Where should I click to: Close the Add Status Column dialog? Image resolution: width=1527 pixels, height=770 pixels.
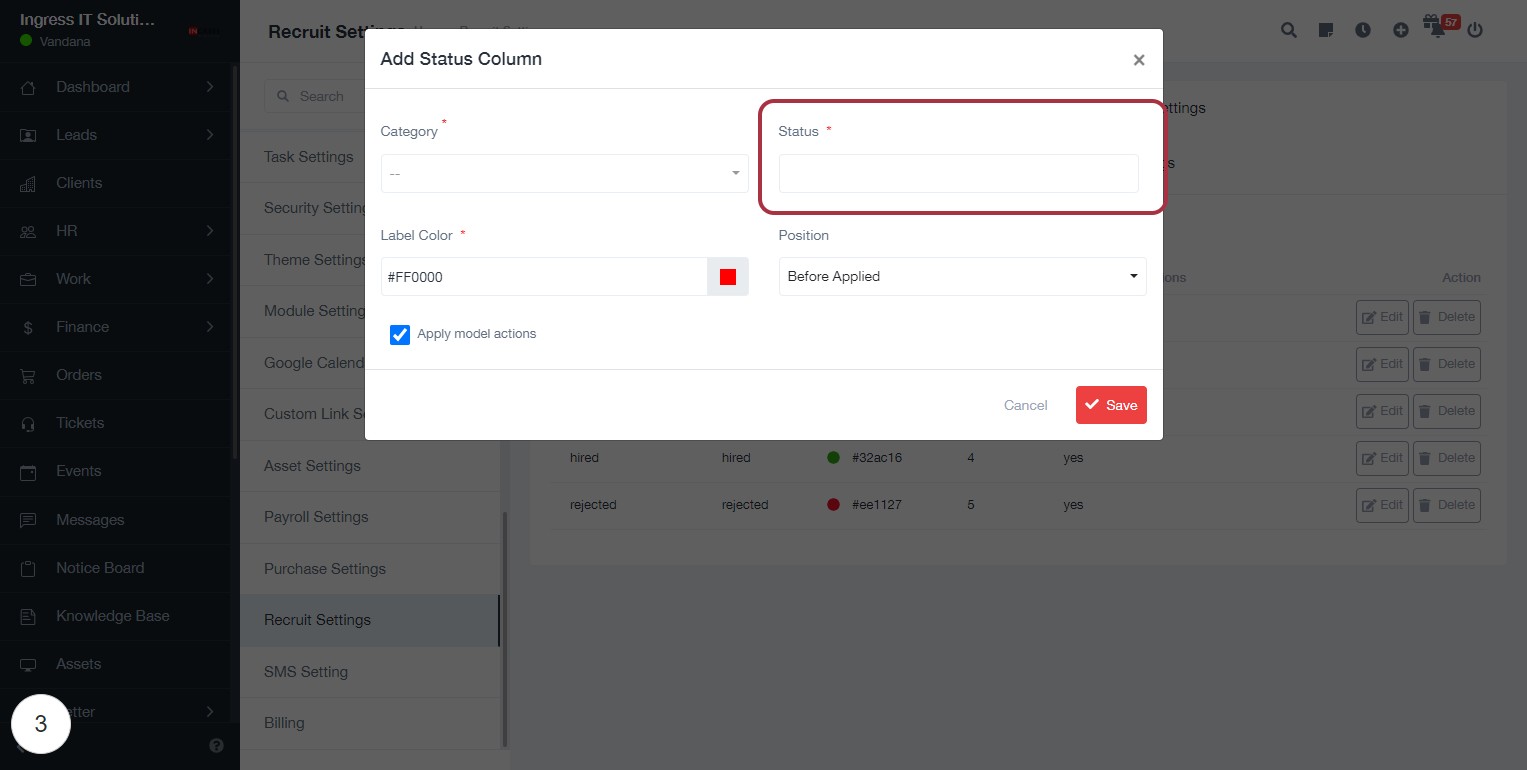(1138, 60)
